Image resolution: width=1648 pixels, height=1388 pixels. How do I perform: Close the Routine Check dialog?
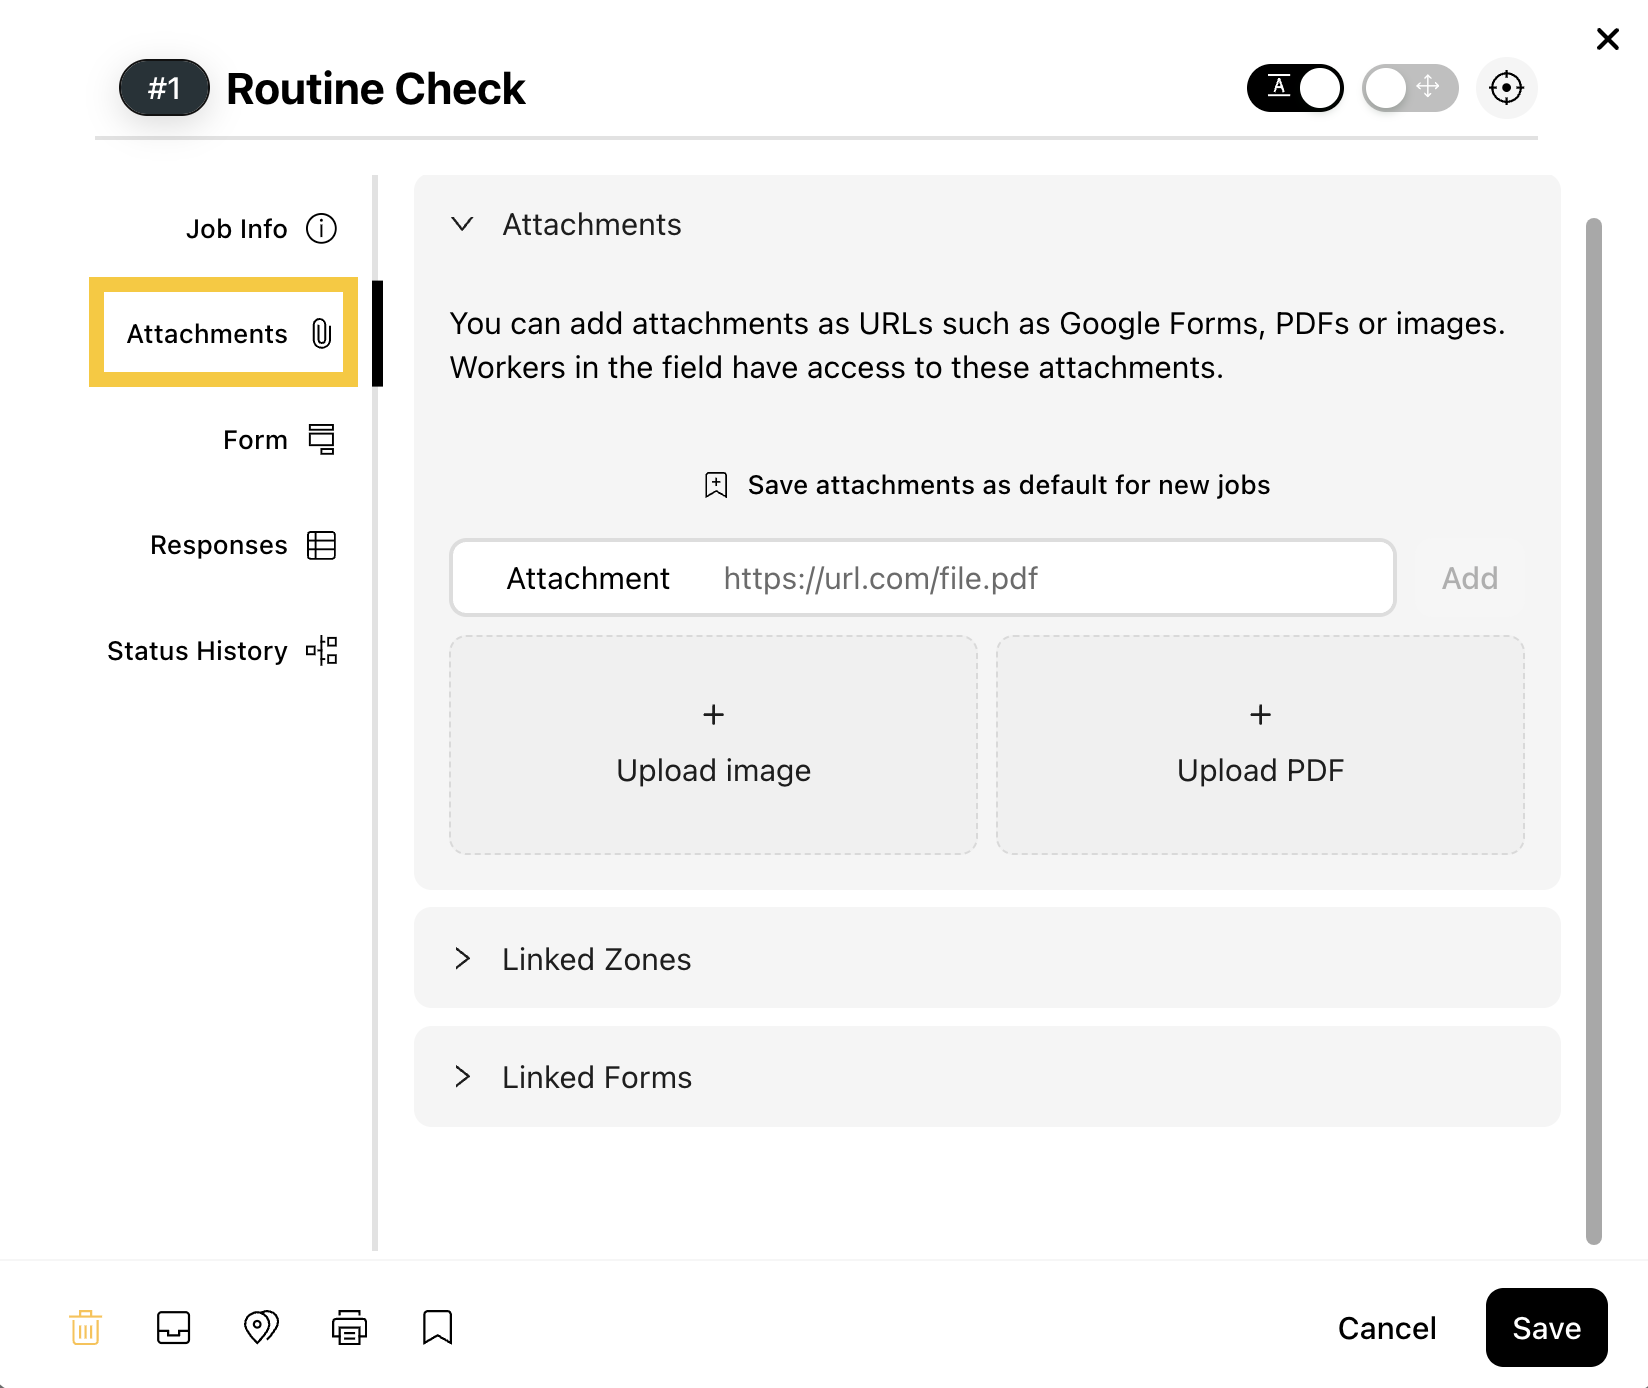[1608, 39]
